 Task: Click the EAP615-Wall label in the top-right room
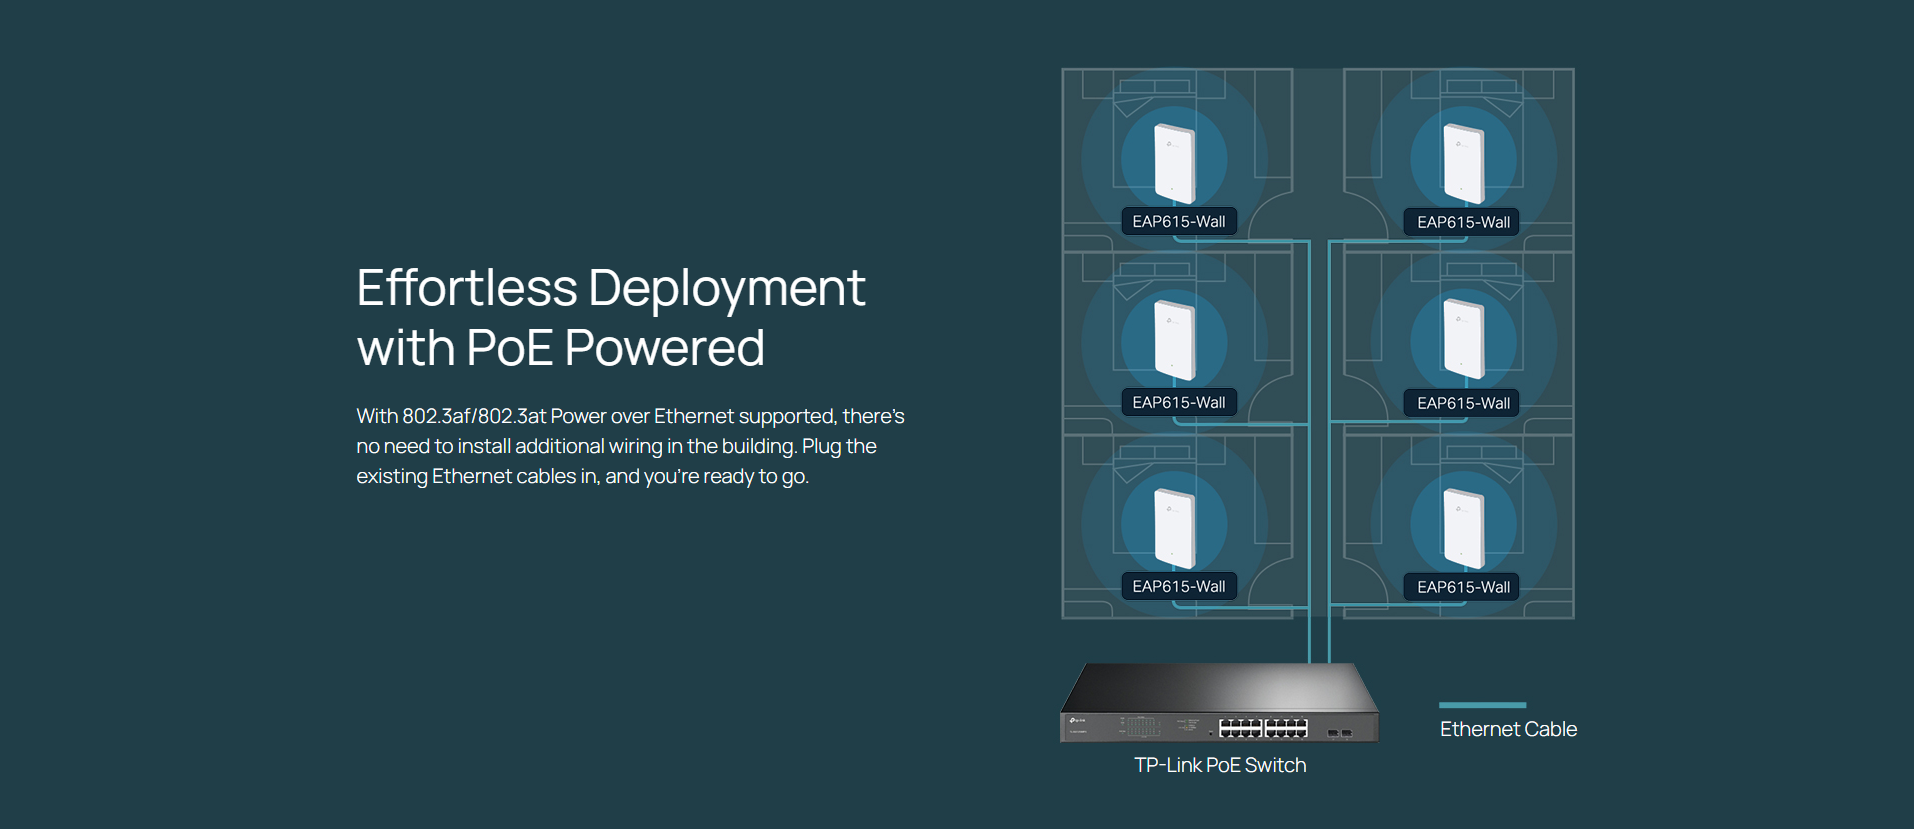(1463, 223)
